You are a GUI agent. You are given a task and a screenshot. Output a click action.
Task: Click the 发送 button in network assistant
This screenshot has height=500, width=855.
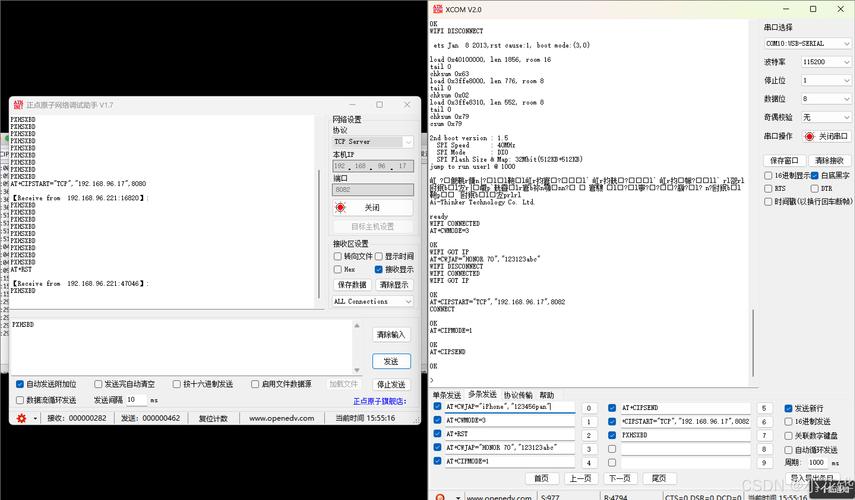pos(390,361)
